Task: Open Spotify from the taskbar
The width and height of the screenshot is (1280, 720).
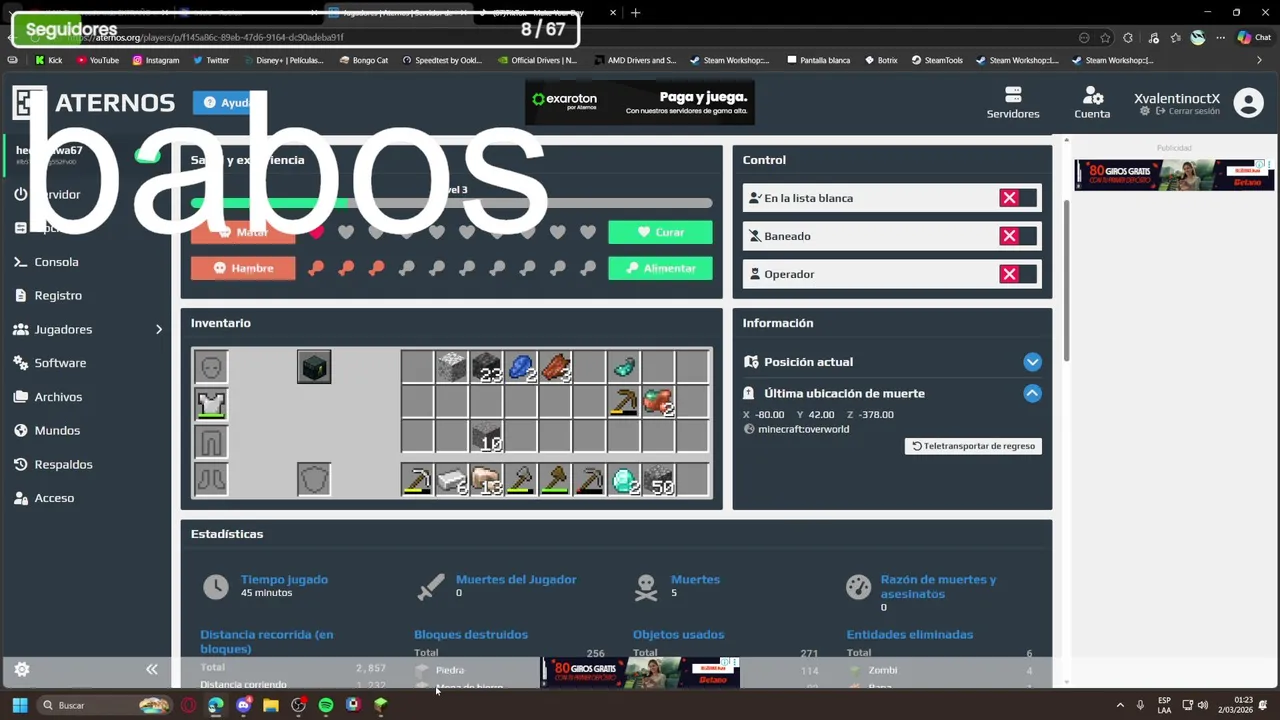Action: (326, 705)
